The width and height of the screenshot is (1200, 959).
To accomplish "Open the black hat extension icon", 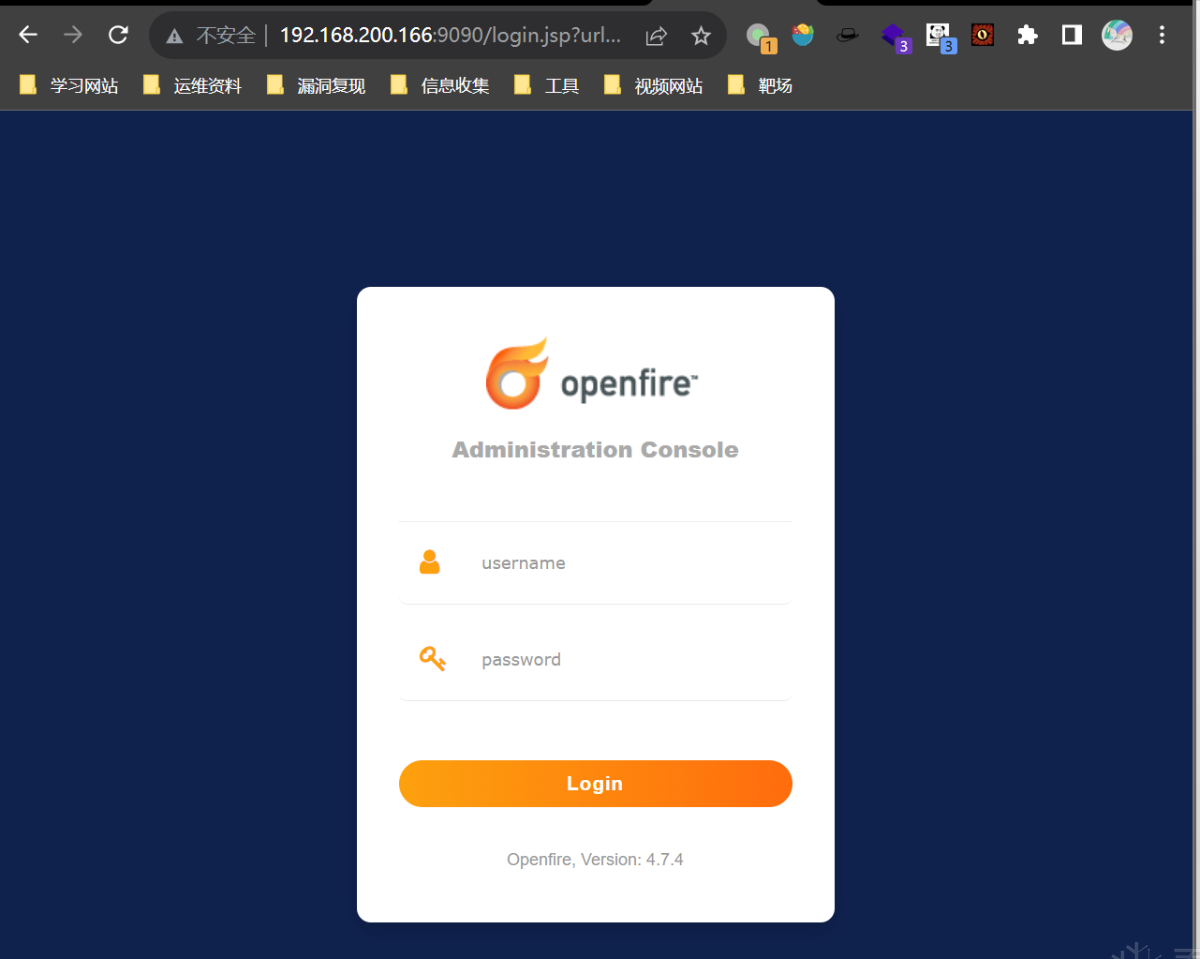I will (x=848, y=35).
